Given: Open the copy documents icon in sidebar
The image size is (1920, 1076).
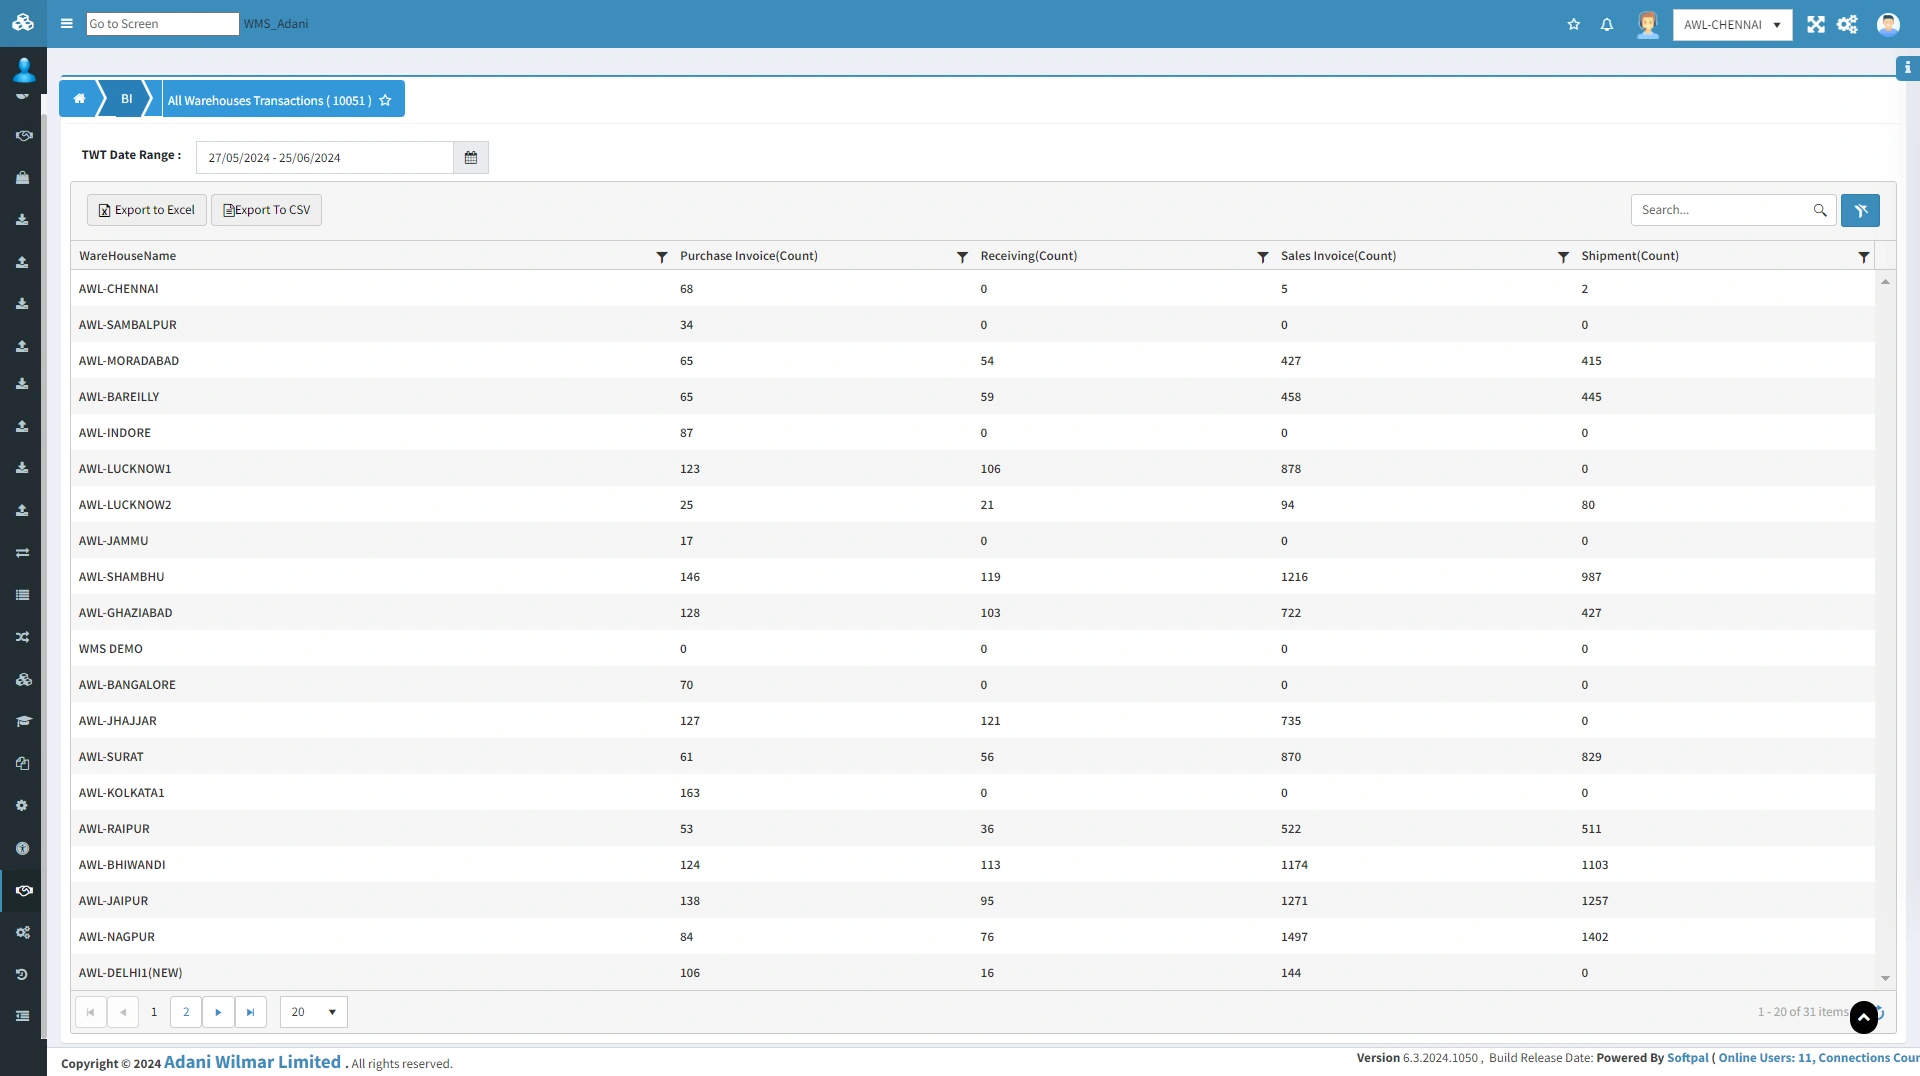Looking at the screenshot, I should click(22, 763).
